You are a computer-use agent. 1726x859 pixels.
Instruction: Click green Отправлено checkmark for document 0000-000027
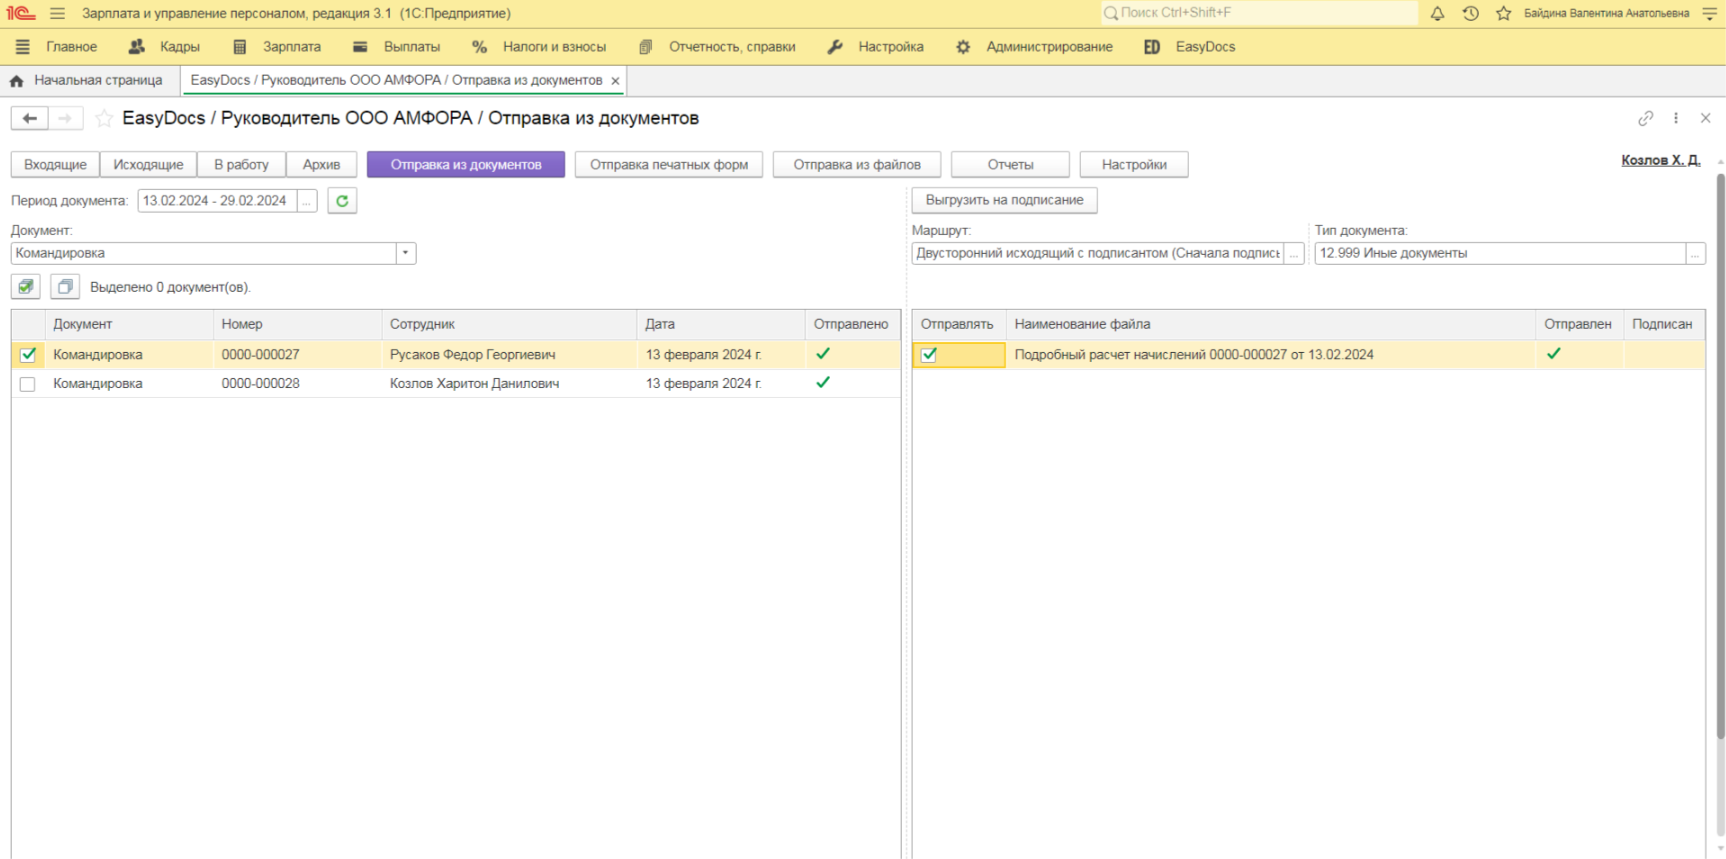[x=823, y=354]
